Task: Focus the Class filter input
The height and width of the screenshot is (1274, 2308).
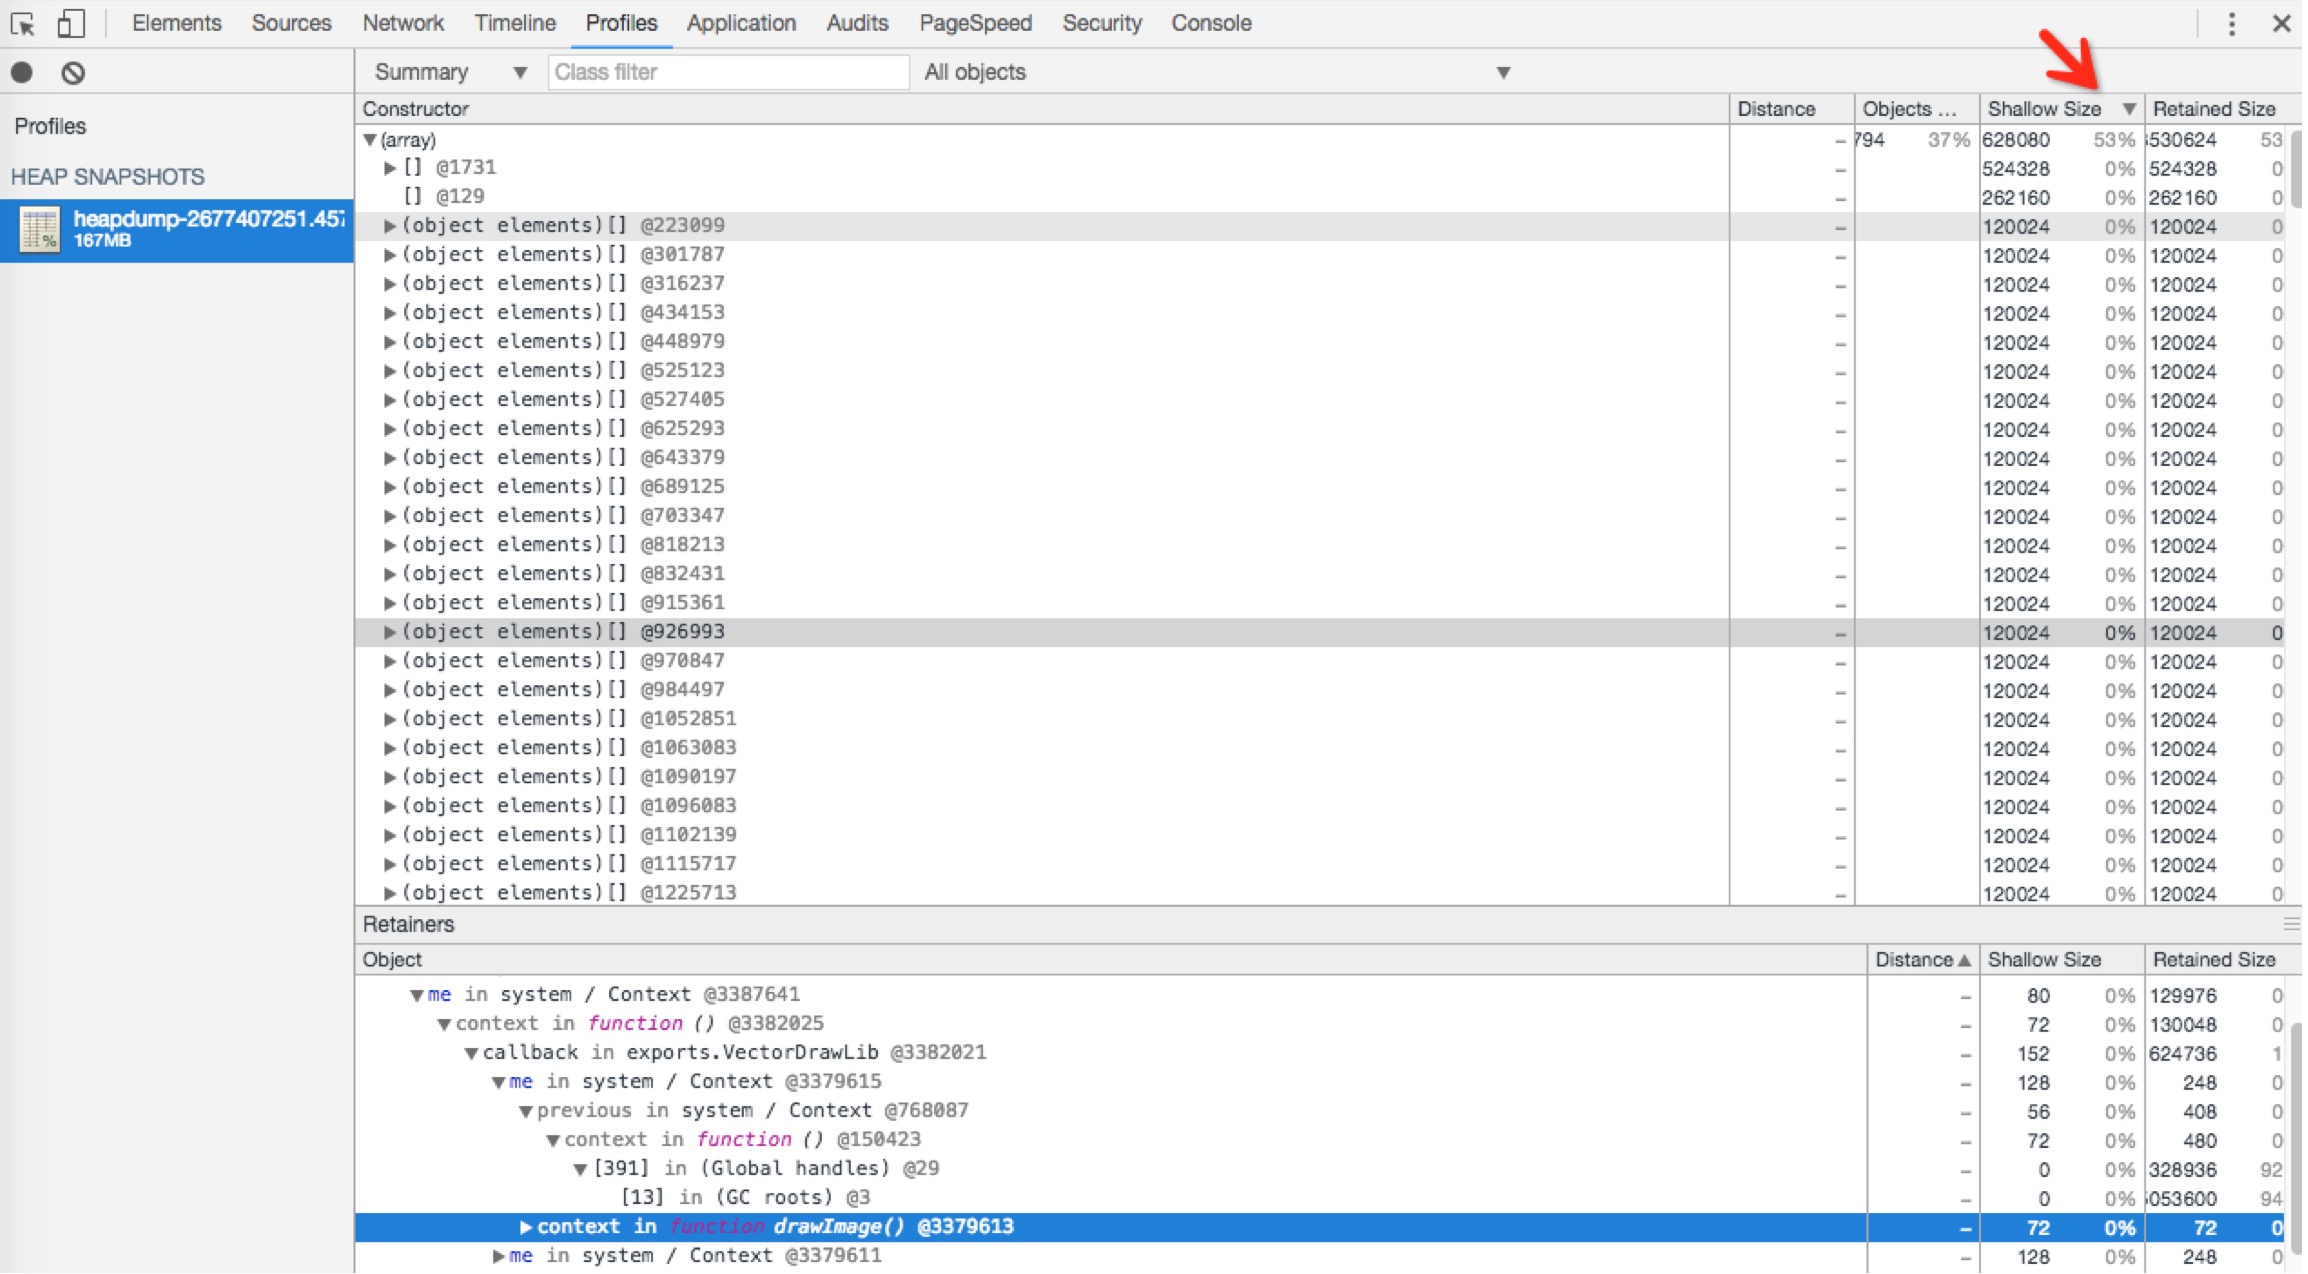Action: (728, 72)
